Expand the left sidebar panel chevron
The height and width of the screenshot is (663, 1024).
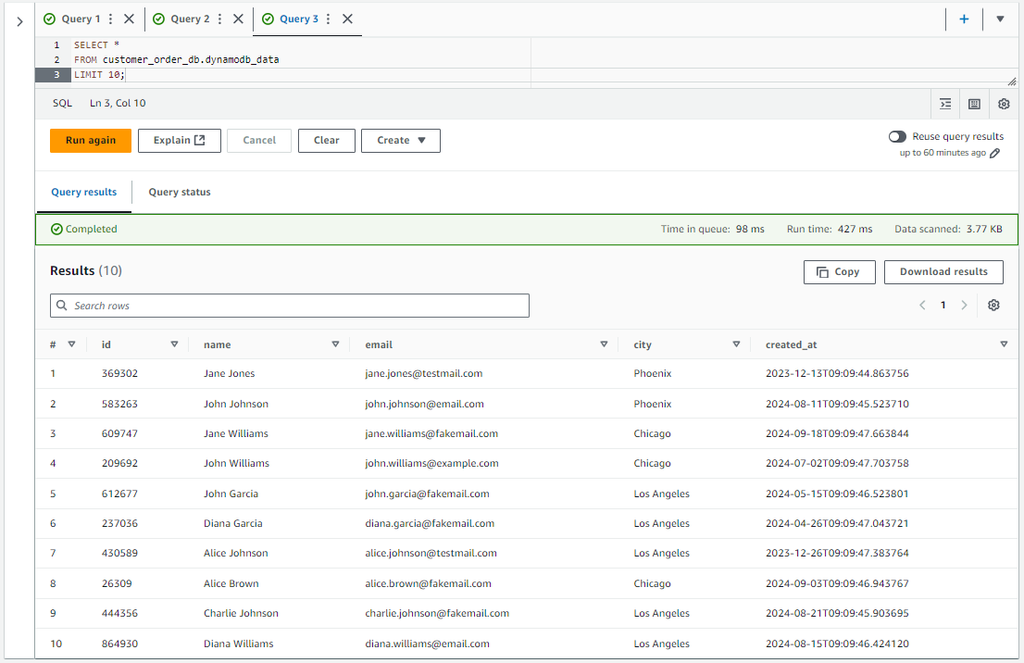coord(19,21)
